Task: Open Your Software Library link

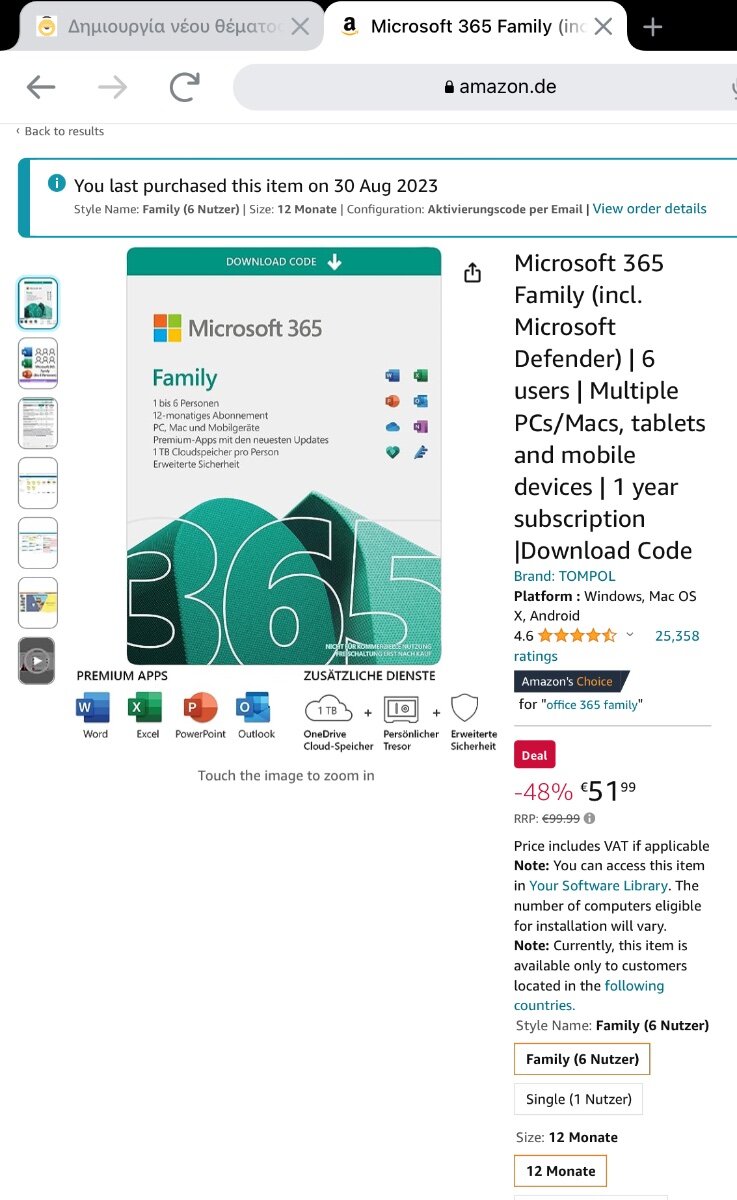Action: tap(598, 885)
